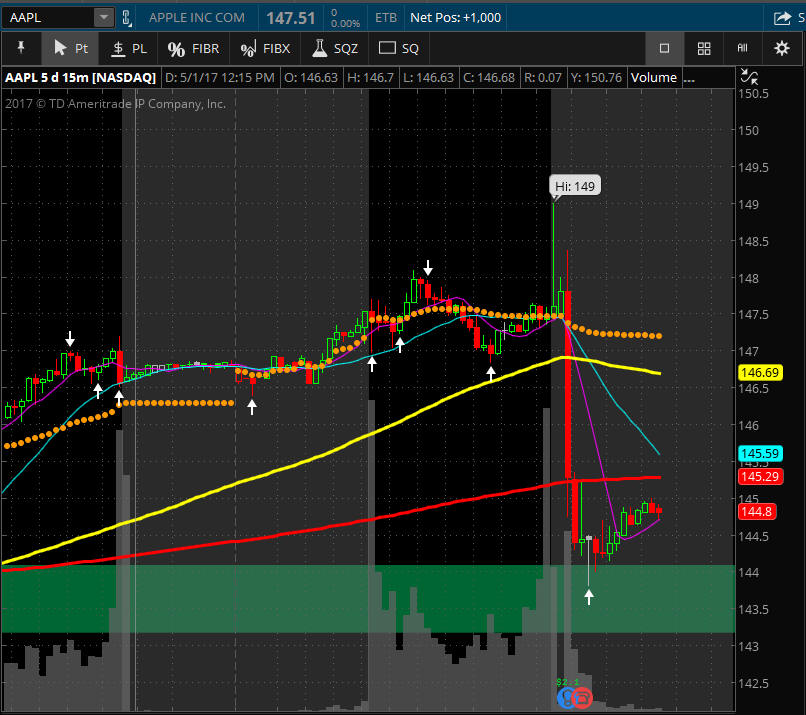This screenshot has width=806, height=715.
Task: Click the All bars icon
Action: (x=742, y=48)
